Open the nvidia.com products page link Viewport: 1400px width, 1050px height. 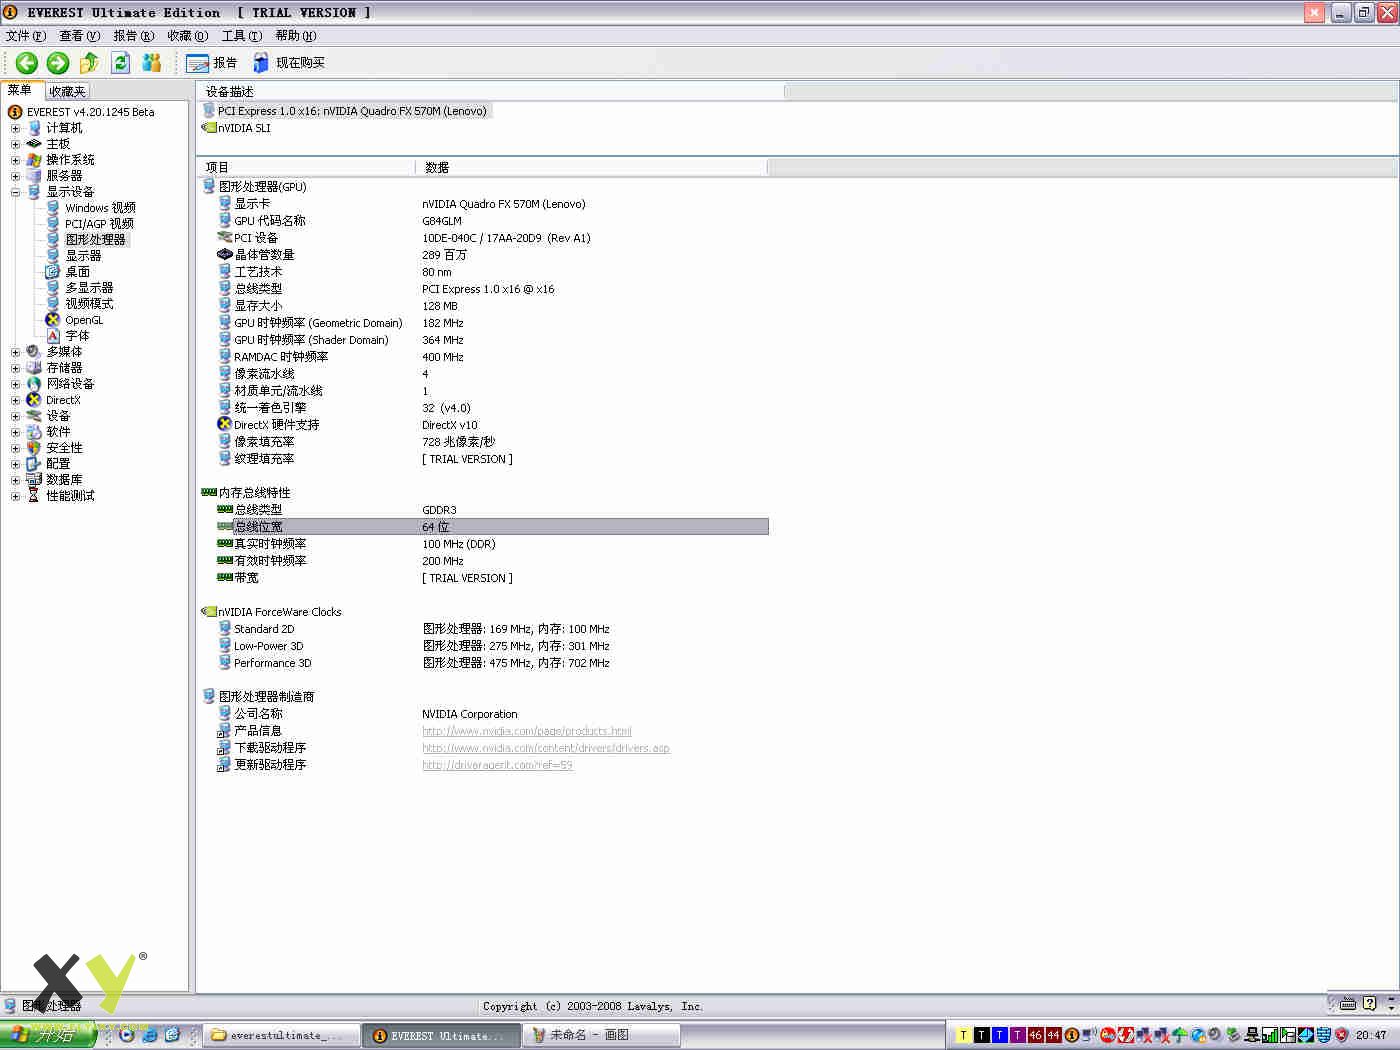pyautogui.click(x=527, y=731)
